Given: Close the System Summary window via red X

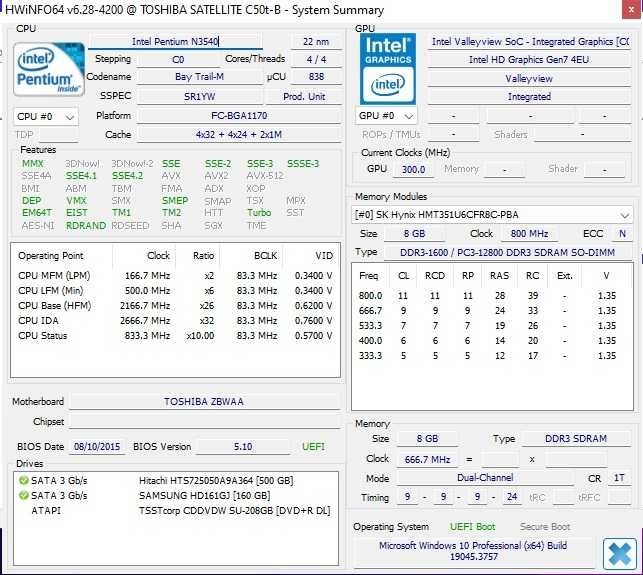Looking at the screenshot, I should pyautogui.click(x=632, y=10).
